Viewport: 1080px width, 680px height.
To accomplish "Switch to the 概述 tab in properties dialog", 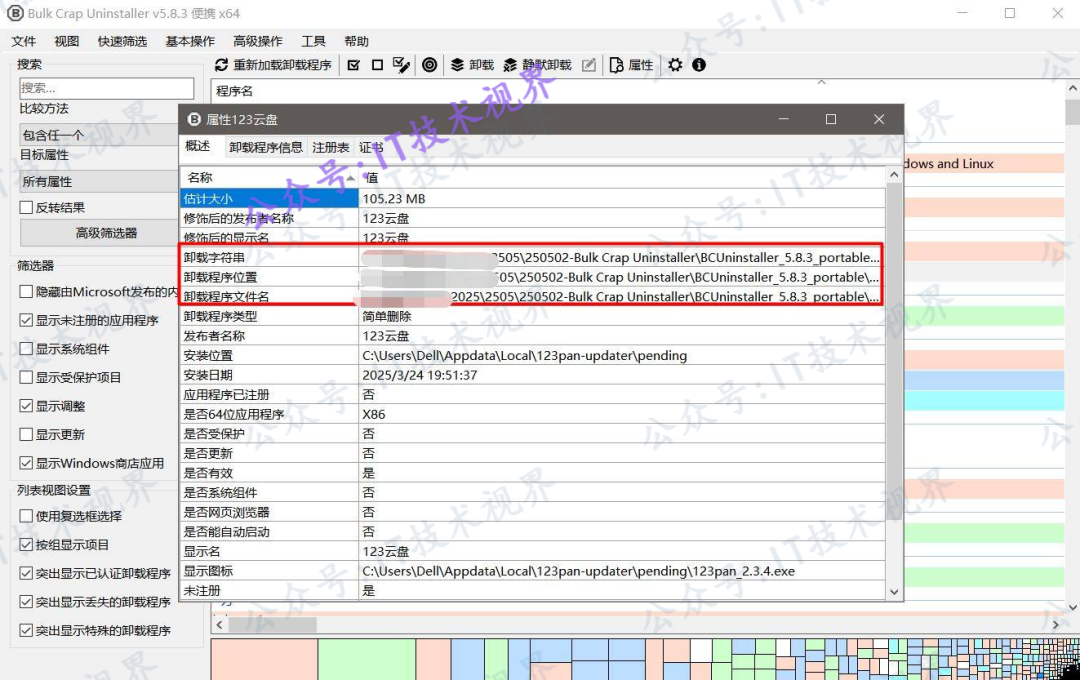I will [198, 146].
